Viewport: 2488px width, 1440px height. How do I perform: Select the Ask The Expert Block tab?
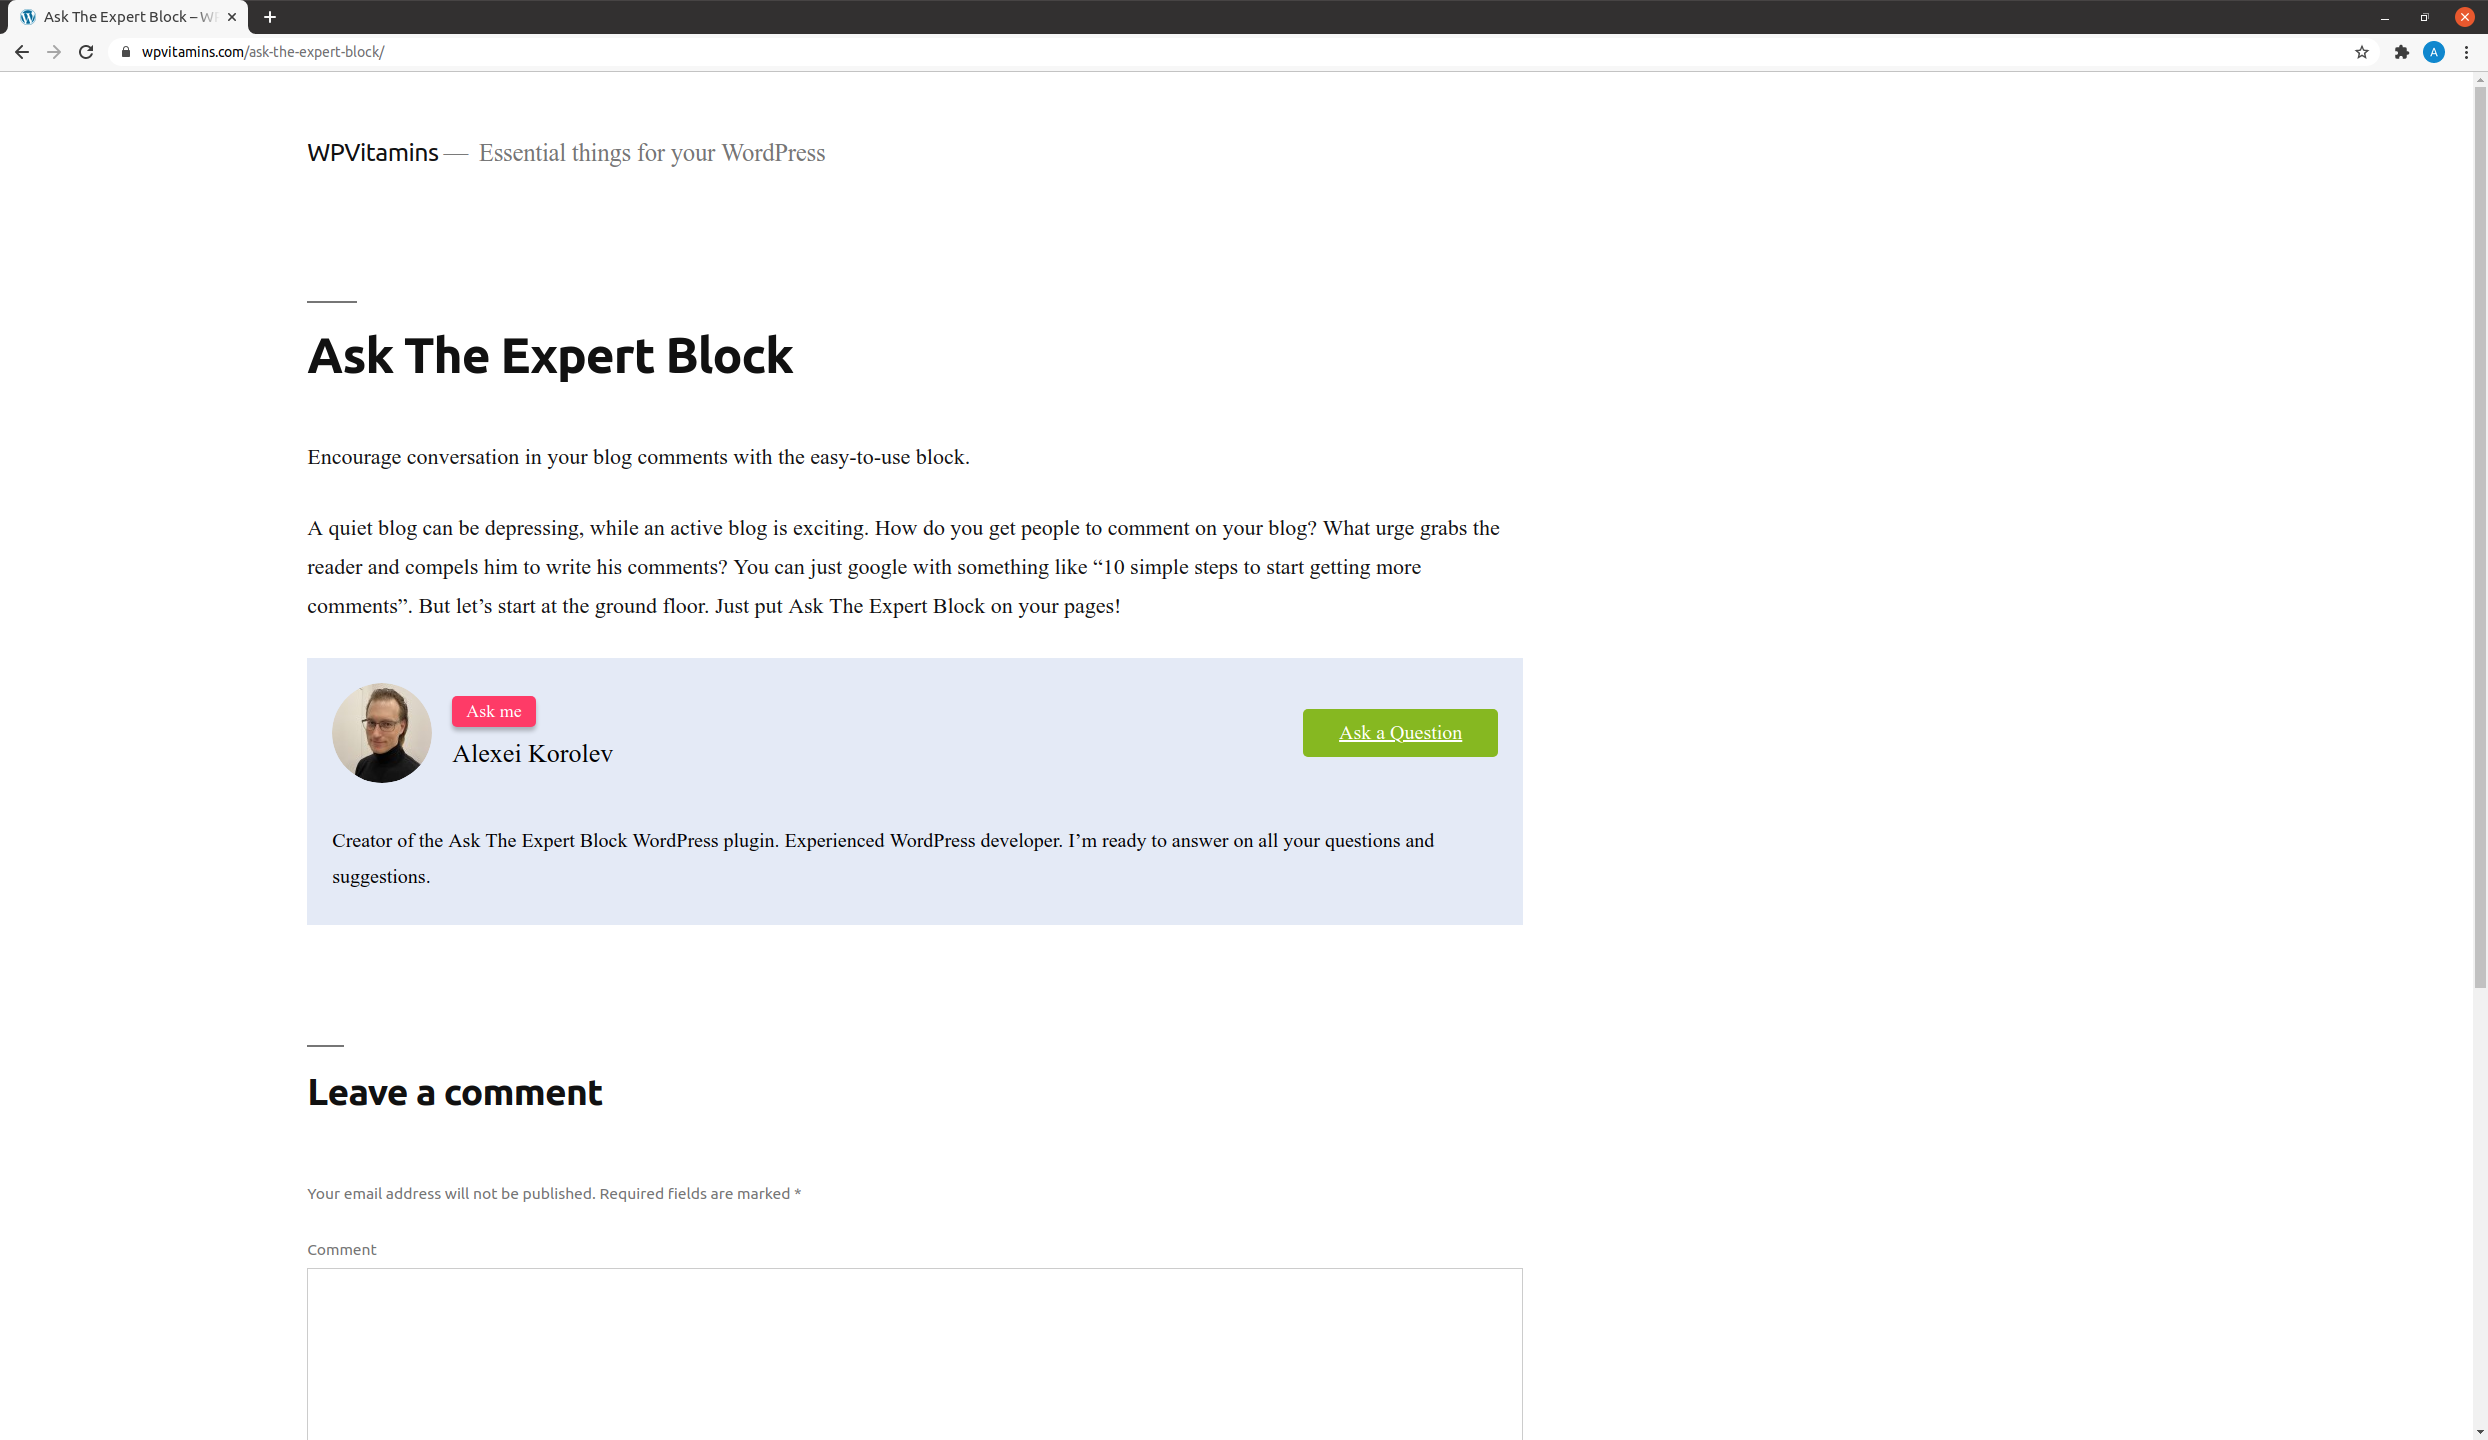click(x=128, y=17)
